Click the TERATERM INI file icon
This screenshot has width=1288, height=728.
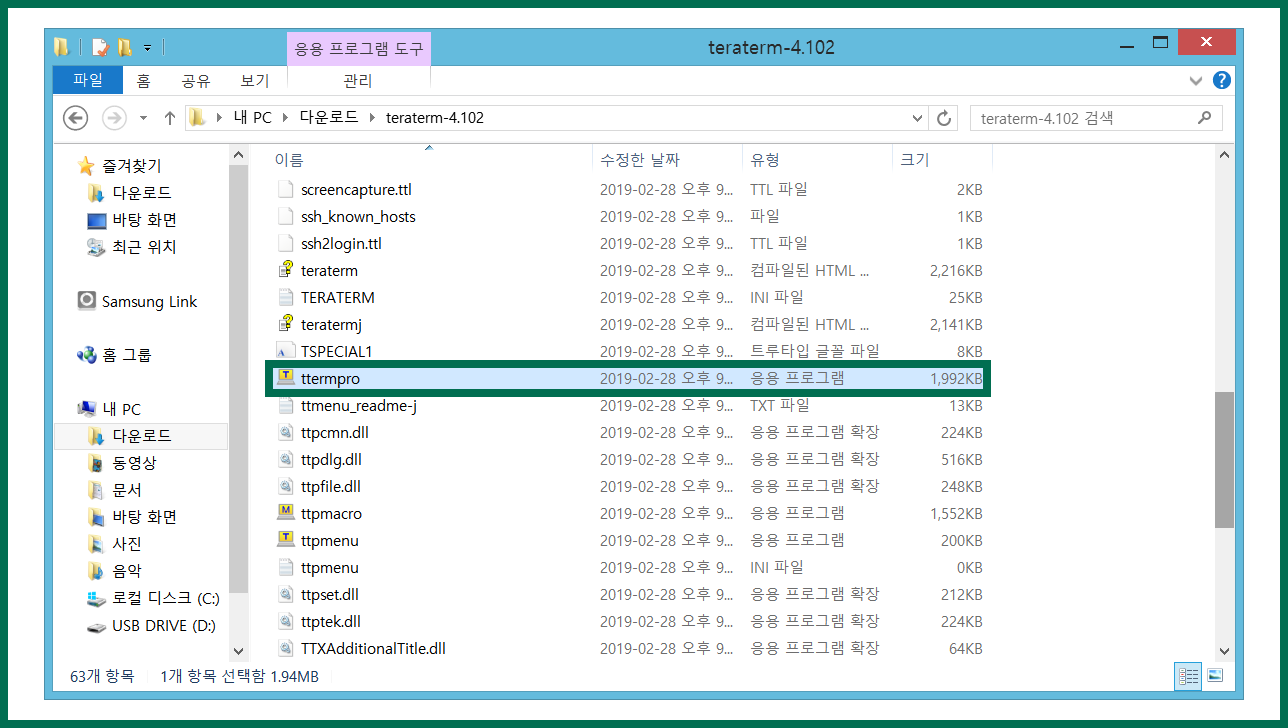[285, 297]
